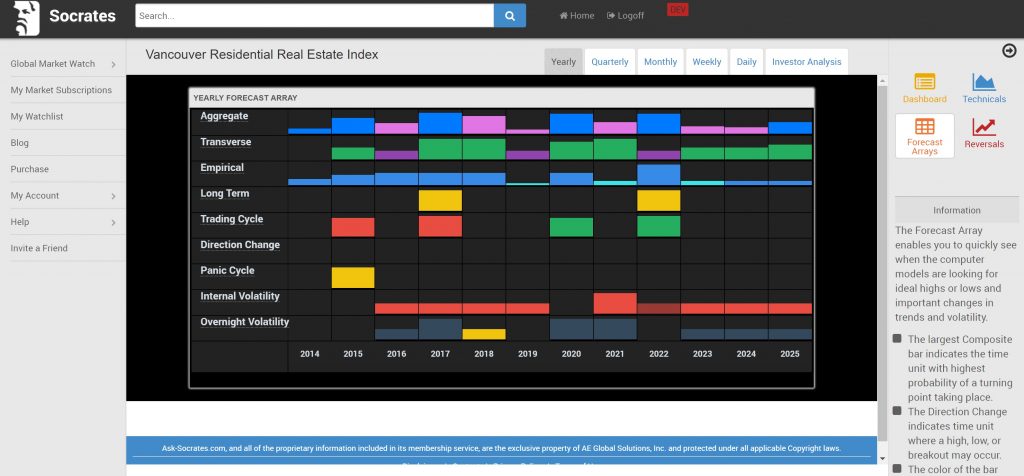The image size is (1024, 476).
Task: Select the Forecast Arrays grid icon
Action: [x=924, y=129]
